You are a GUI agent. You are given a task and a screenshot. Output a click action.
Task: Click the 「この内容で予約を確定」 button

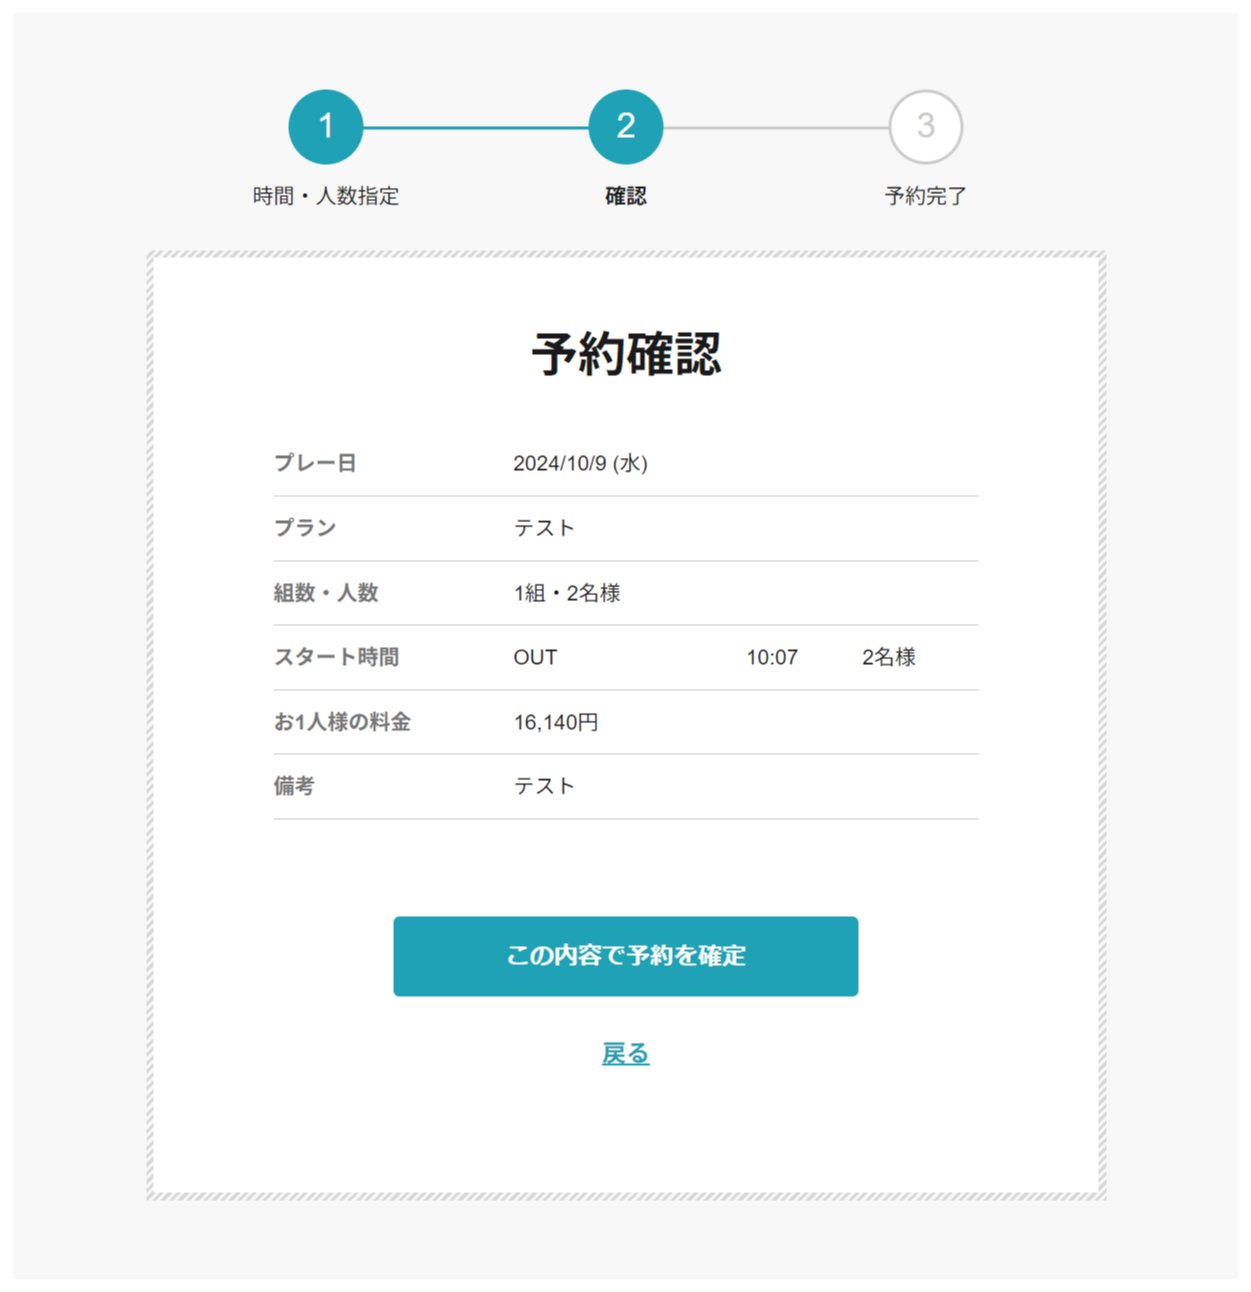[625, 956]
